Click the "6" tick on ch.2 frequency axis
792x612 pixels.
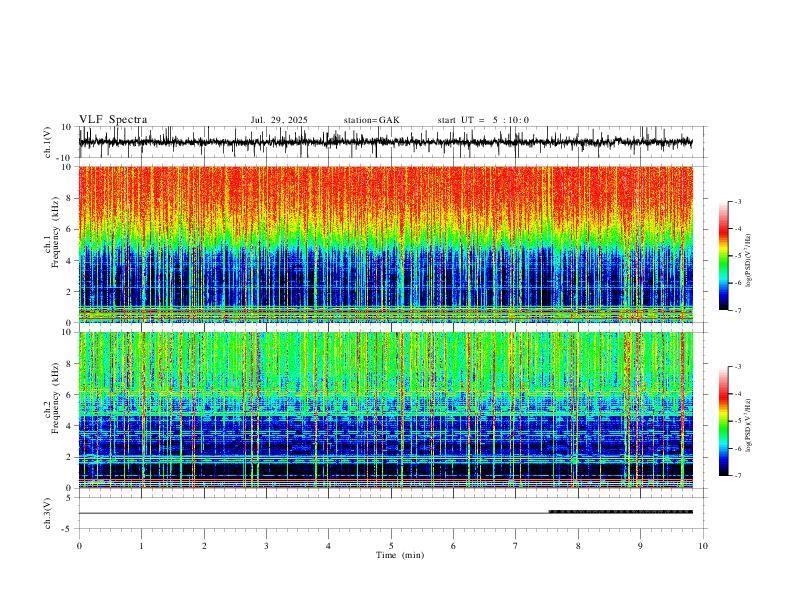point(69,395)
